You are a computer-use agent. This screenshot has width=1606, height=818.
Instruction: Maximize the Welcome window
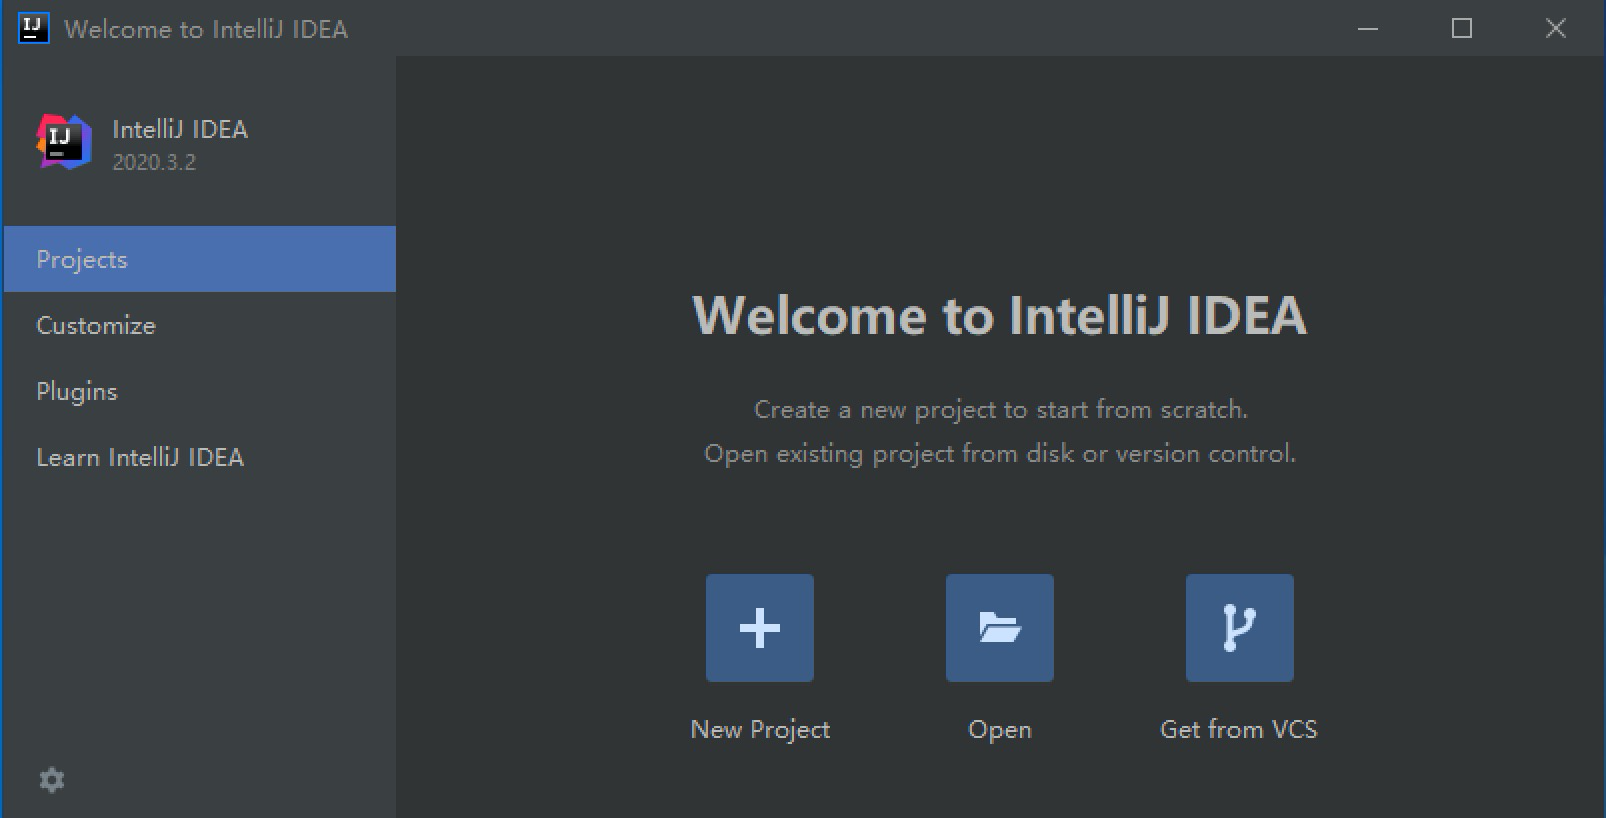1462,28
